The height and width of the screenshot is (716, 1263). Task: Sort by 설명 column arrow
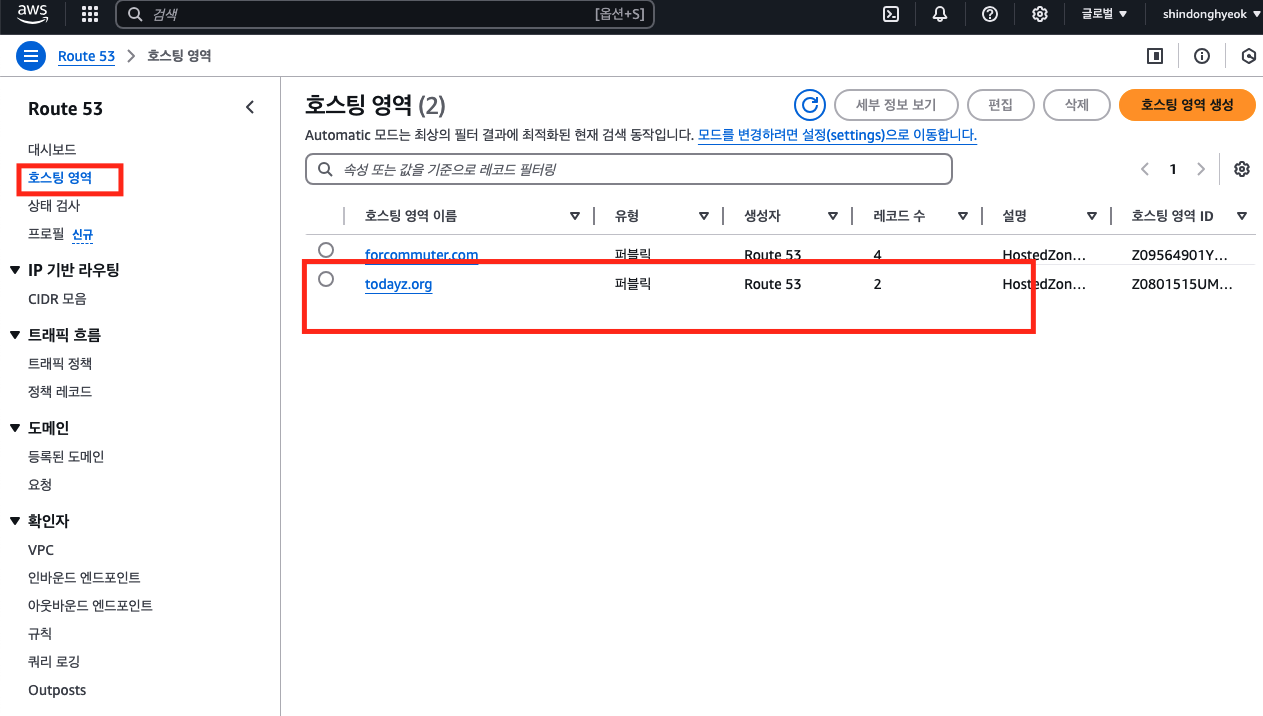coord(1092,216)
